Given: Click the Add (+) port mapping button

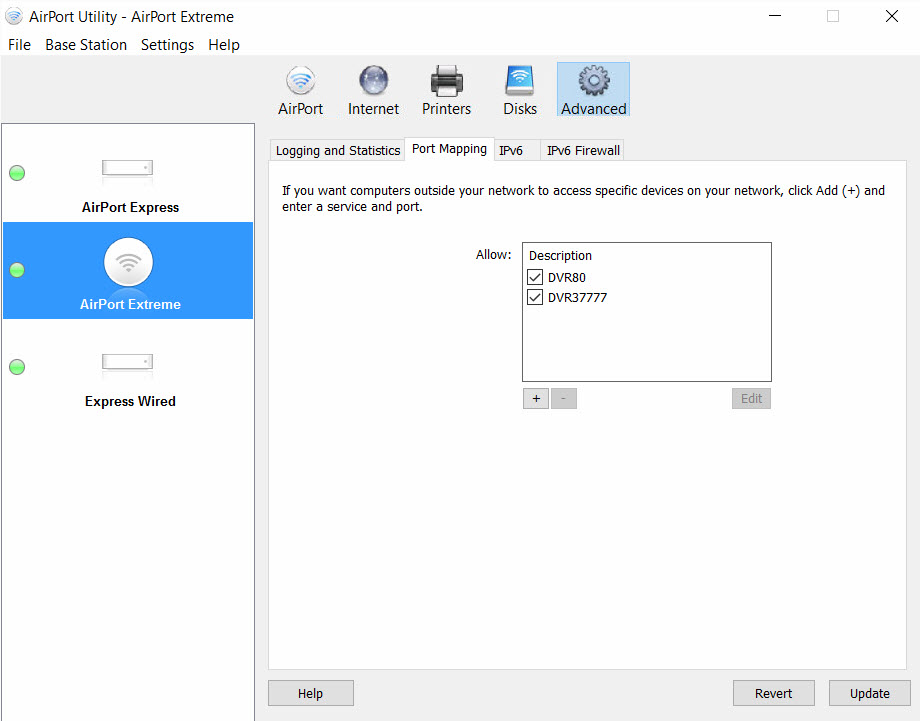Looking at the screenshot, I should (x=535, y=398).
